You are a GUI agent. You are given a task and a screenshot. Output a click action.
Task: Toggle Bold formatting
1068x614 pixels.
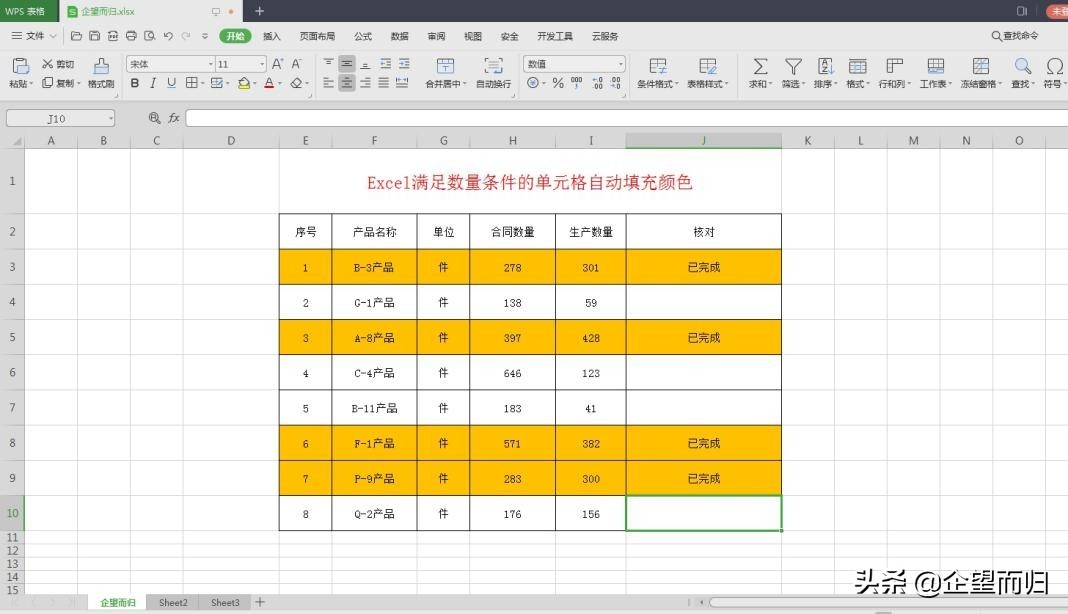135,83
